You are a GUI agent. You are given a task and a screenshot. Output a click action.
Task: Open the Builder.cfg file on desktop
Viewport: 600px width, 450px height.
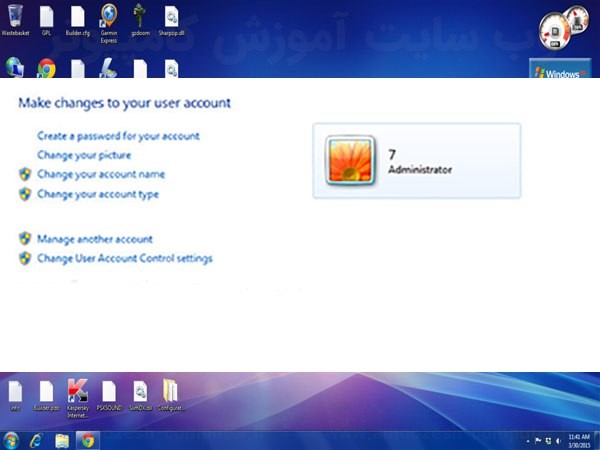point(77,17)
